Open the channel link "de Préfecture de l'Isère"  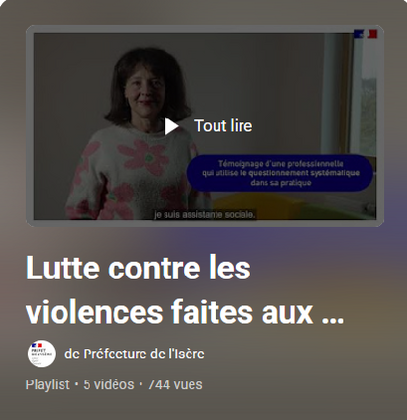[x=134, y=354]
